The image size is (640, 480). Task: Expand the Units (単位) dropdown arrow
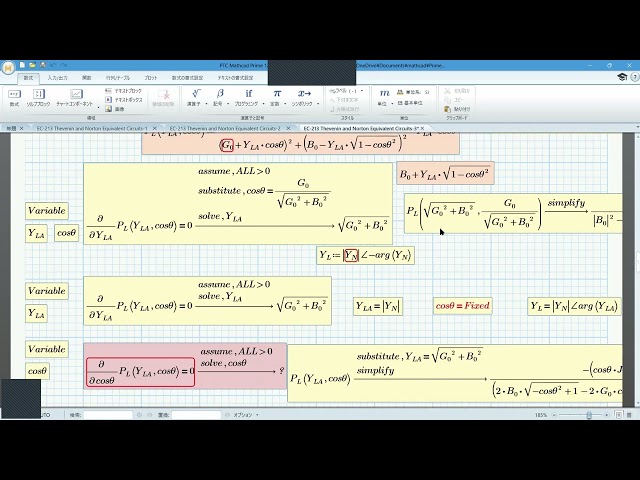(392, 104)
